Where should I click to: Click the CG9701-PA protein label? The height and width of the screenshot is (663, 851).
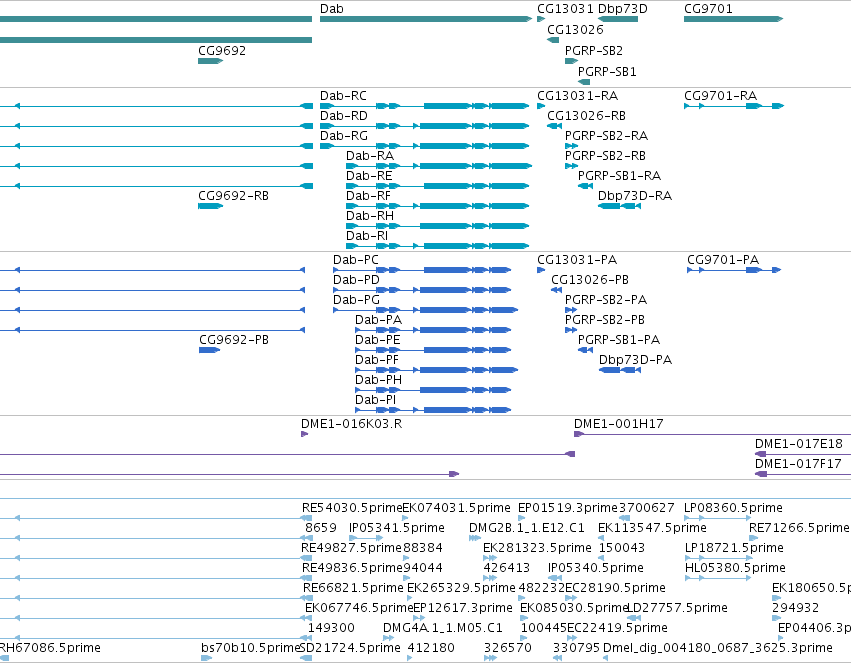click(x=723, y=260)
